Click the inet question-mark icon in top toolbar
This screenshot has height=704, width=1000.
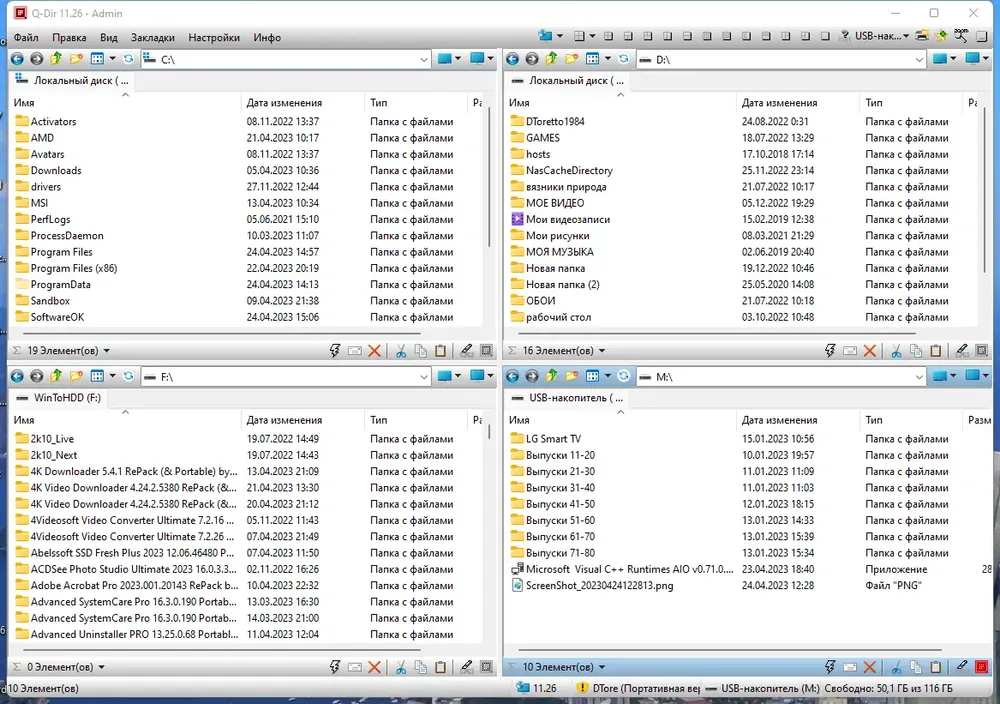click(844, 36)
